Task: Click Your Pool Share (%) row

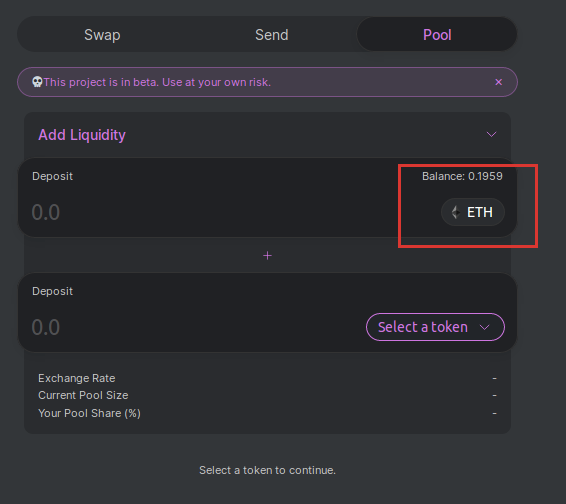Action: (x=267, y=413)
